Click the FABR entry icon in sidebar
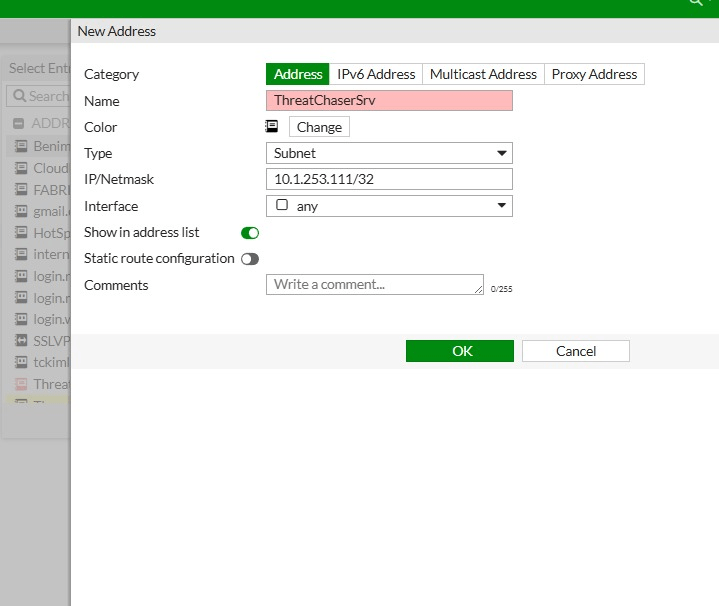The height and width of the screenshot is (606, 719). coord(20,189)
